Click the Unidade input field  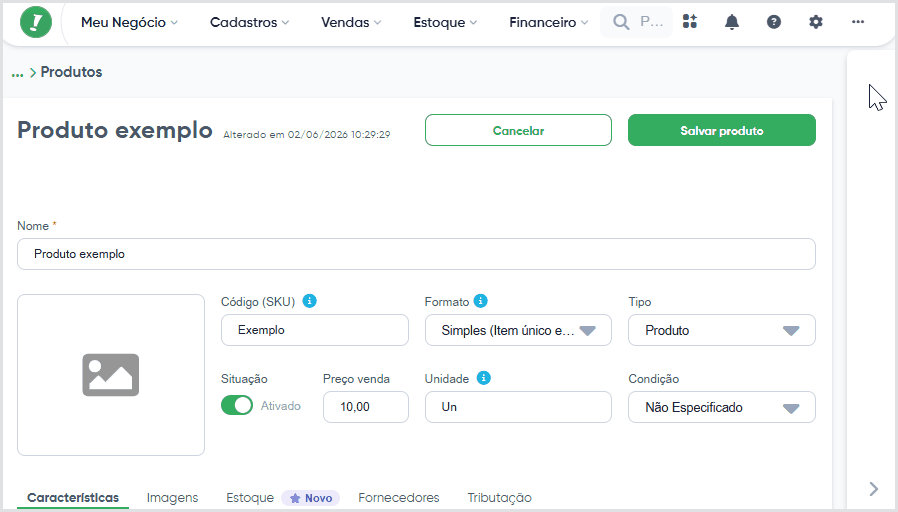(518, 407)
